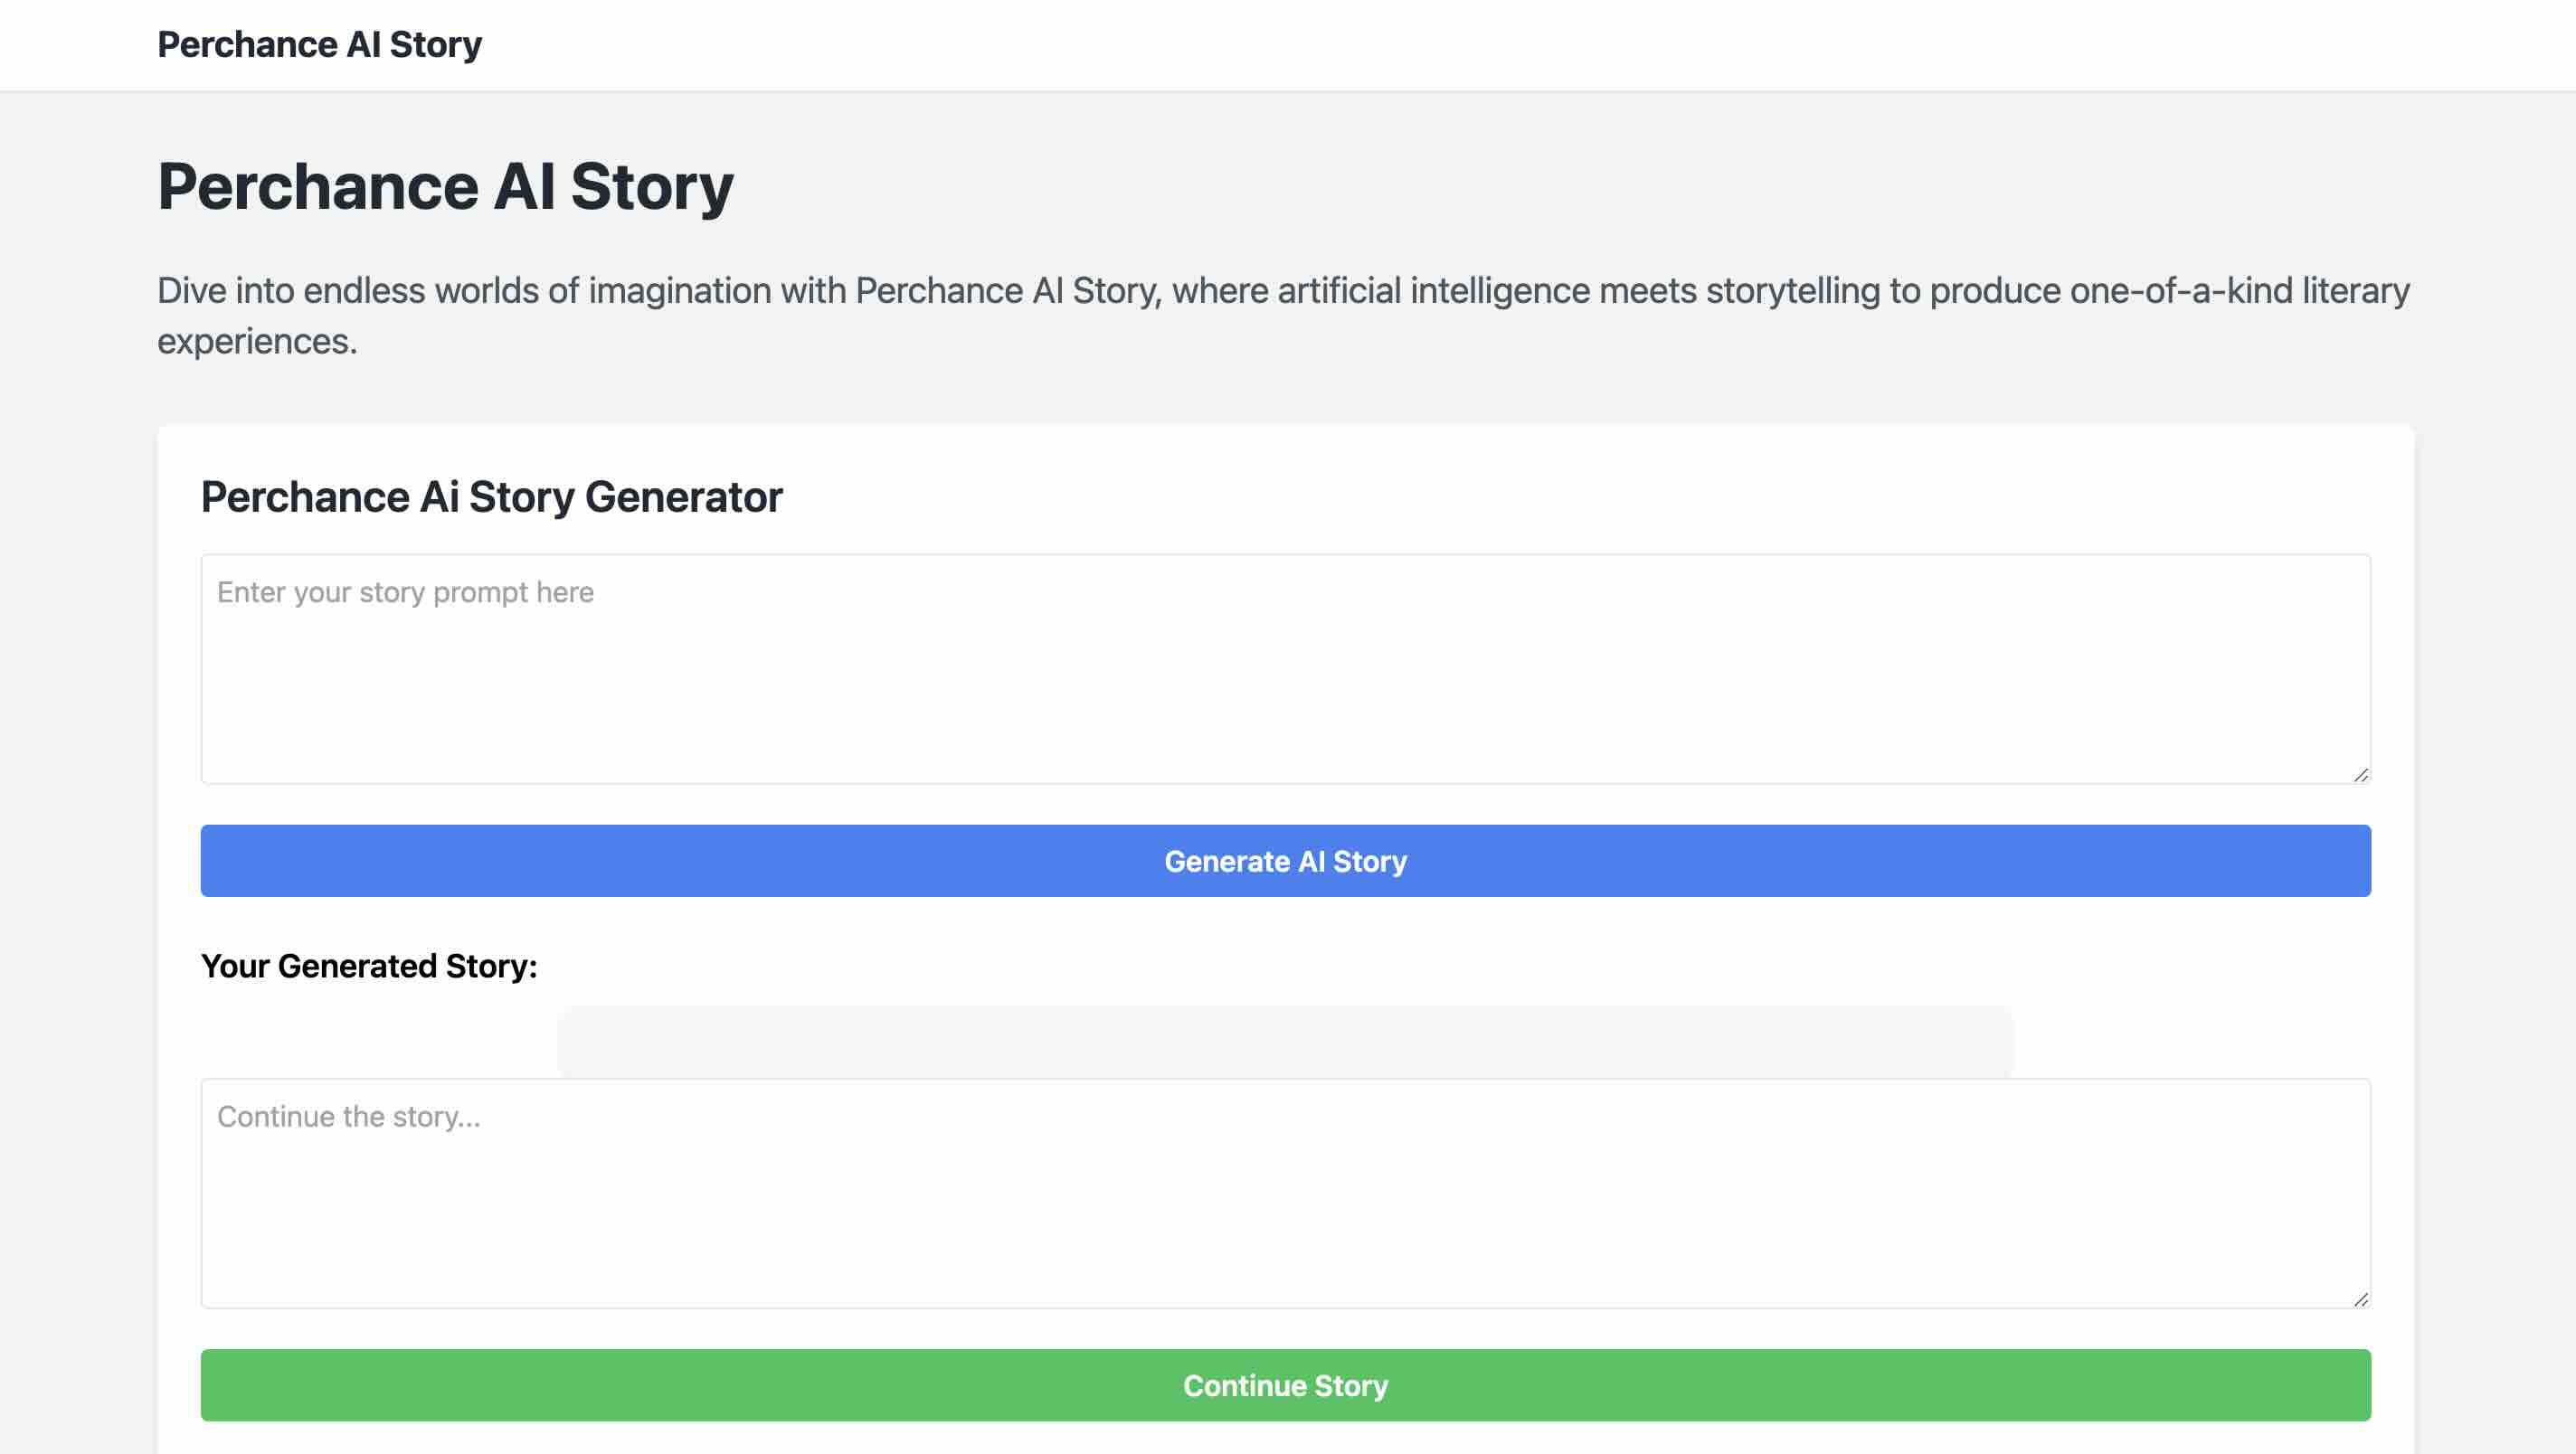The width and height of the screenshot is (2576, 1454).
Task: Click the placeholder text Enter your story prompt here
Action: point(404,591)
